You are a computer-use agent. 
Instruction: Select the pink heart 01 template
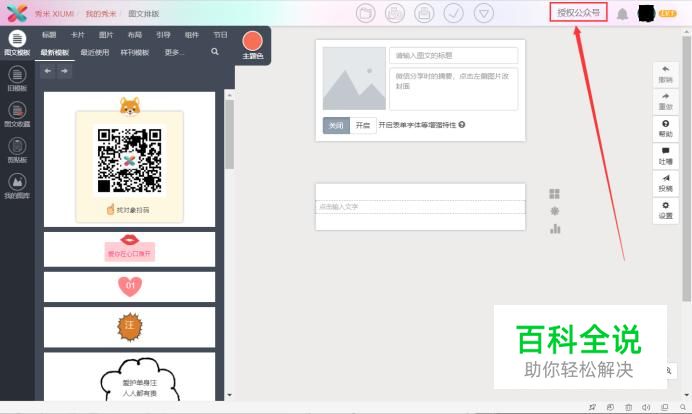(129, 287)
